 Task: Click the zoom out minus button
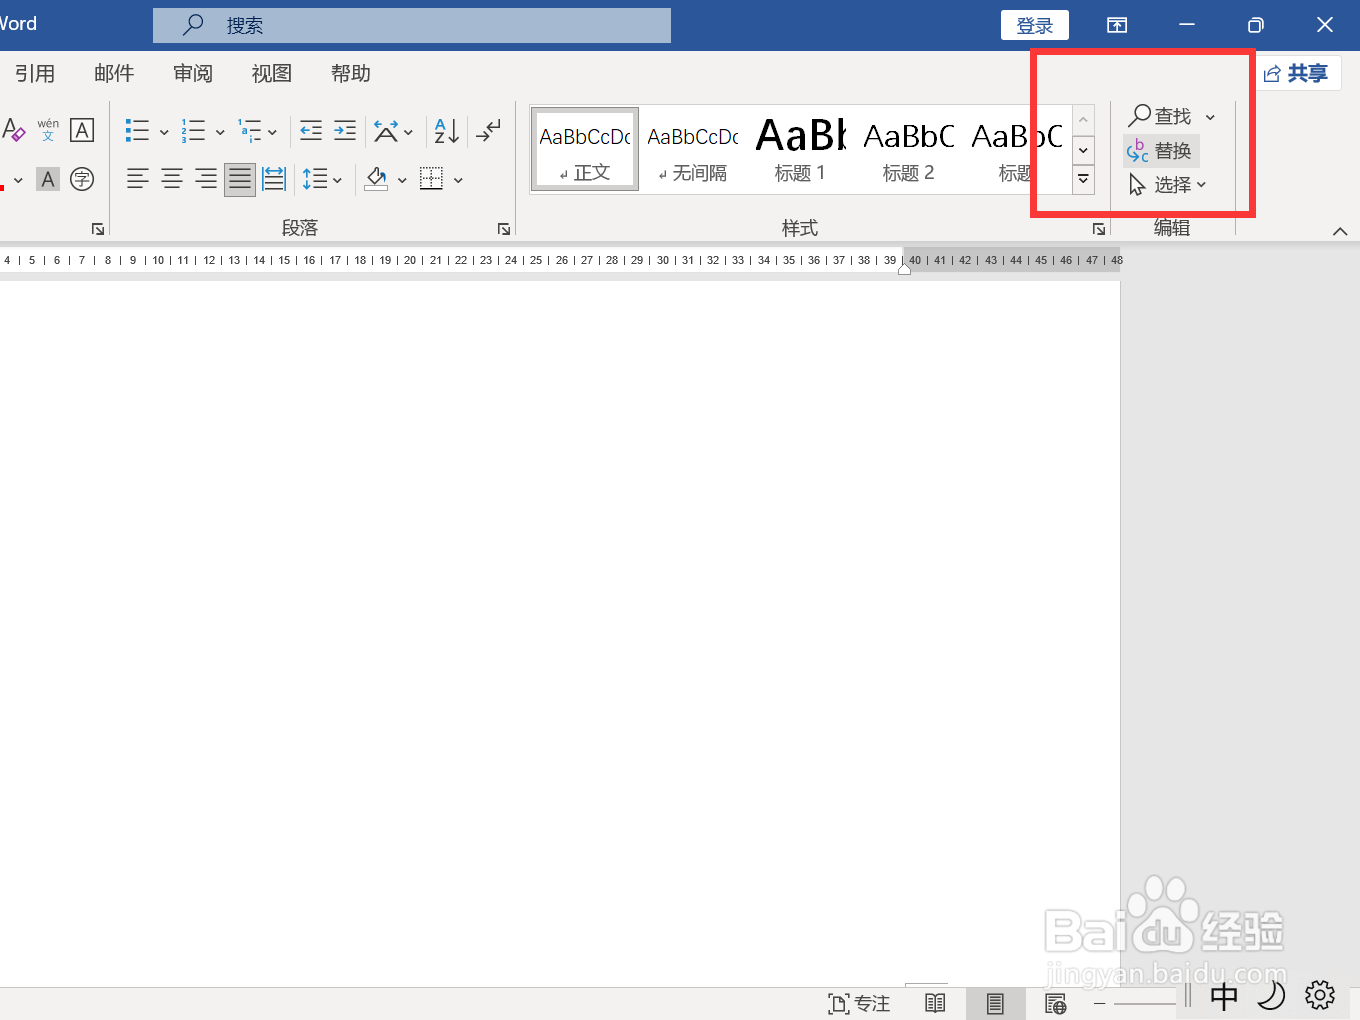(x=1100, y=1003)
